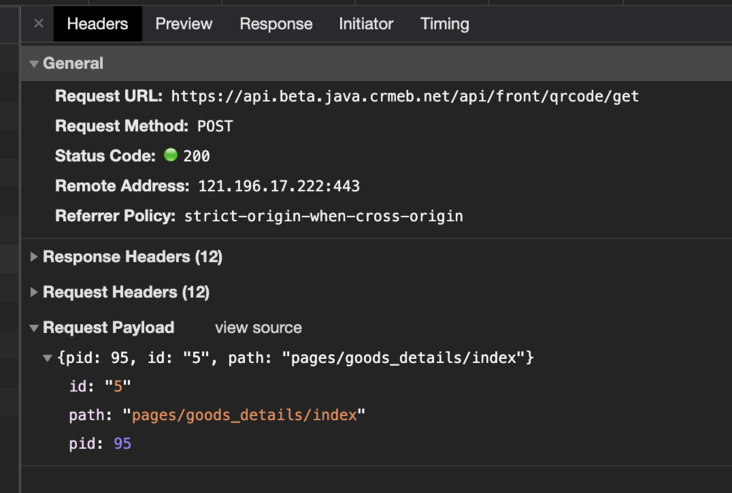Image resolution: width=732 pixels, height=493 pixels.
Task: Open the Preview tab
Action: click(x=184, y=23)
